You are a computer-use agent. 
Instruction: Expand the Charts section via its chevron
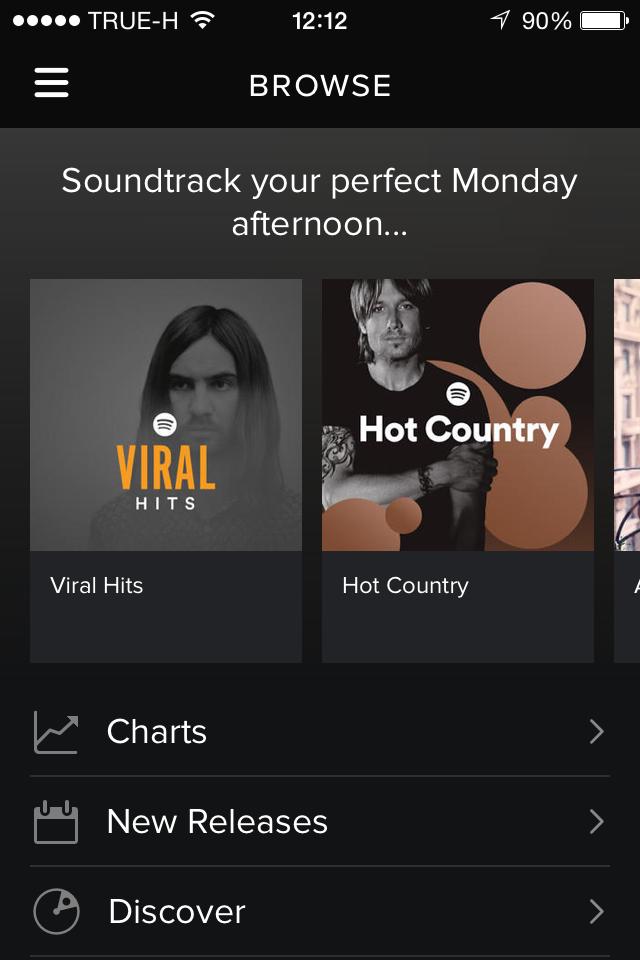(597, 732)
